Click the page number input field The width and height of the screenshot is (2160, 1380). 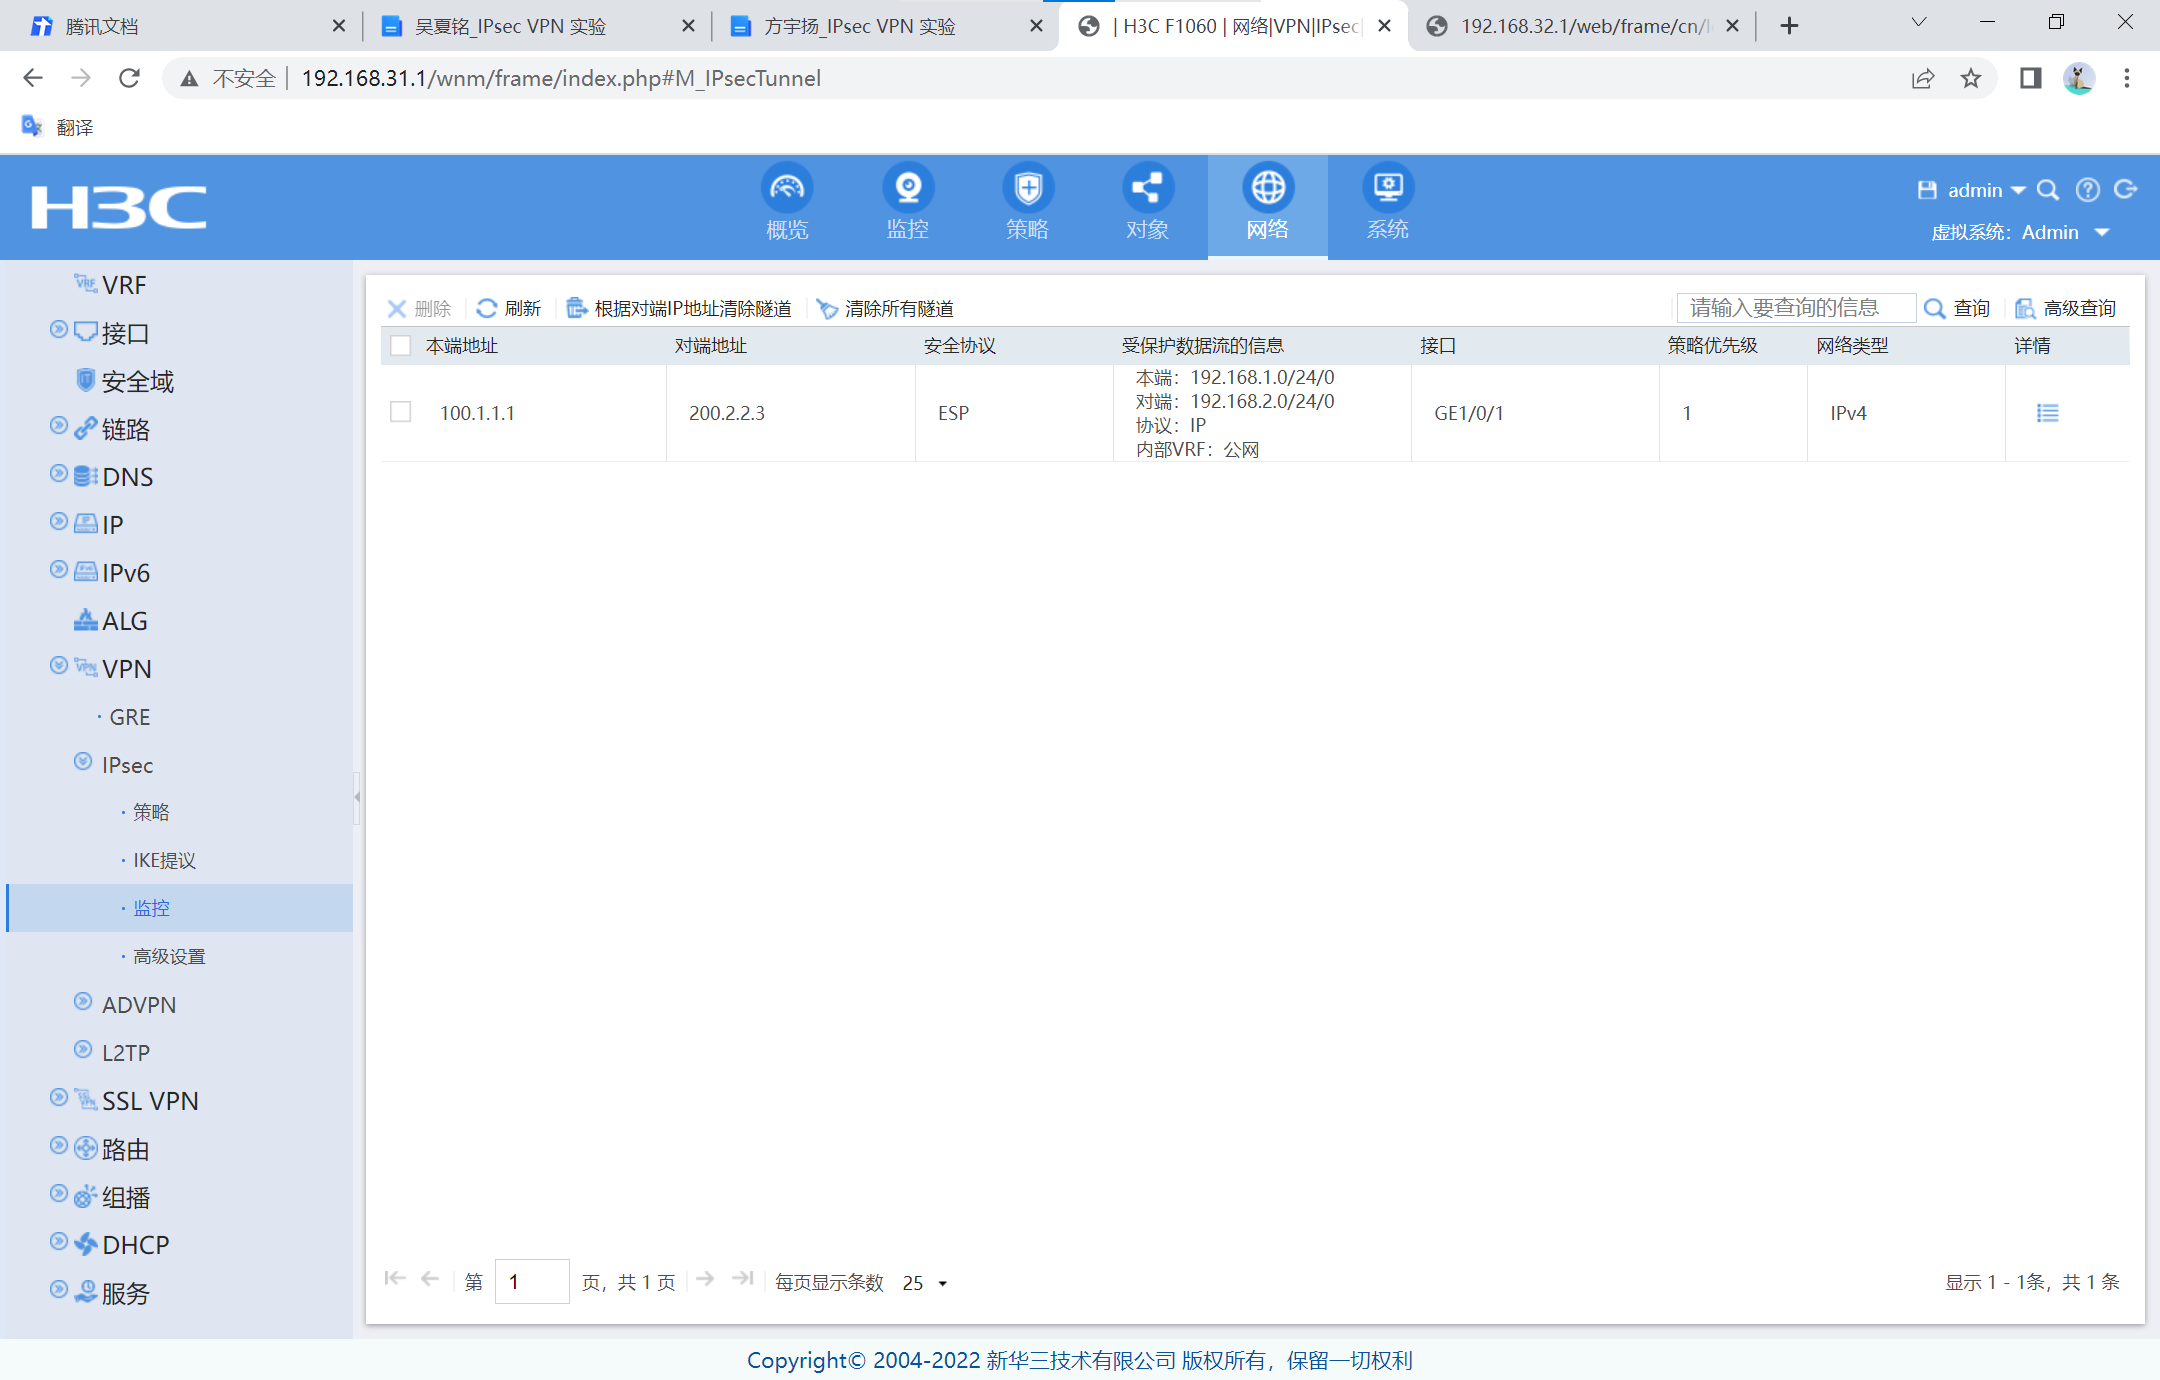click(x=532, y=1281)
